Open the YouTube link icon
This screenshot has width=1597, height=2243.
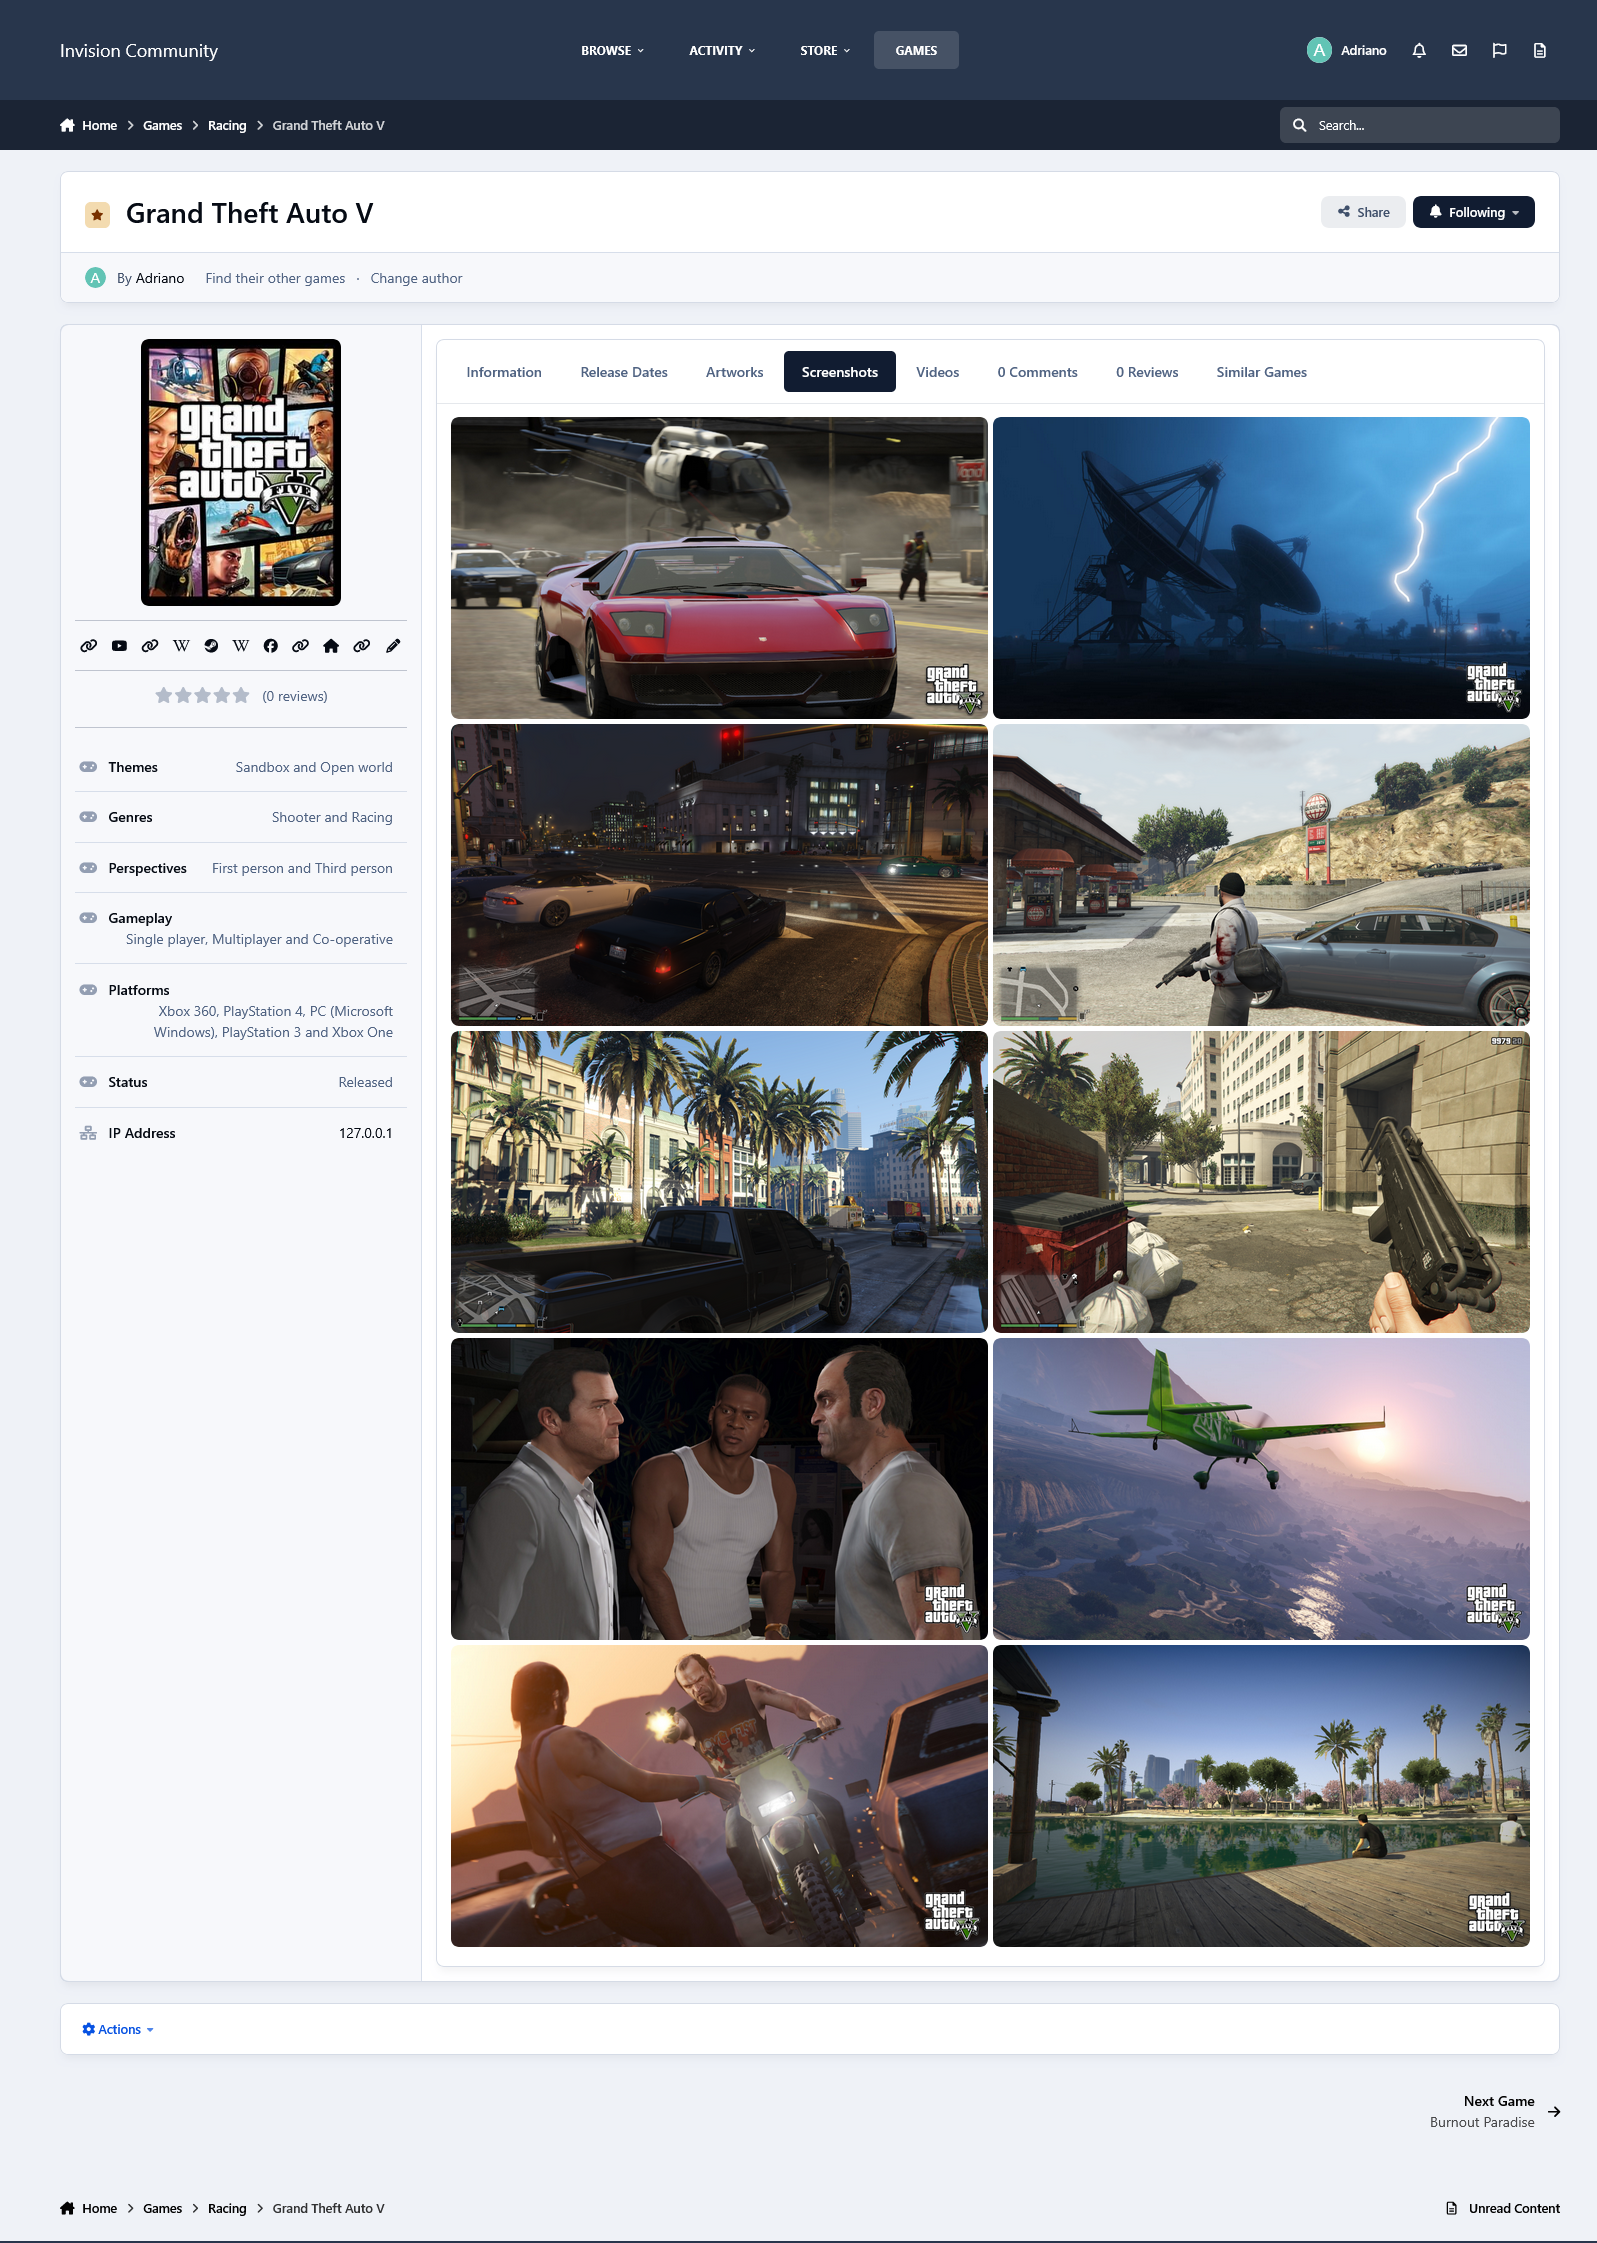click(x=119, y=646)
